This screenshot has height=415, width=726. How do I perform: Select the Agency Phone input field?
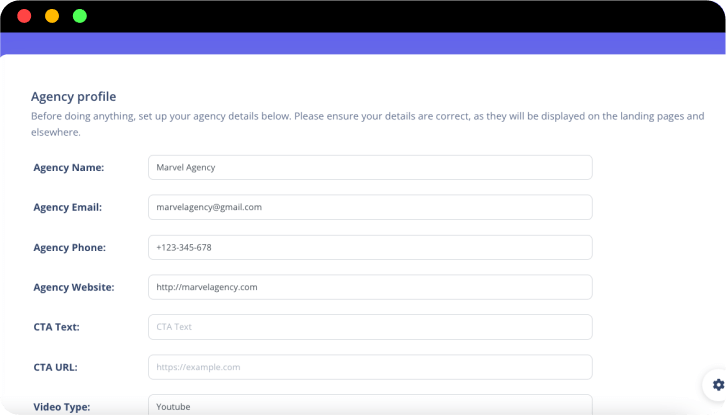370,247
